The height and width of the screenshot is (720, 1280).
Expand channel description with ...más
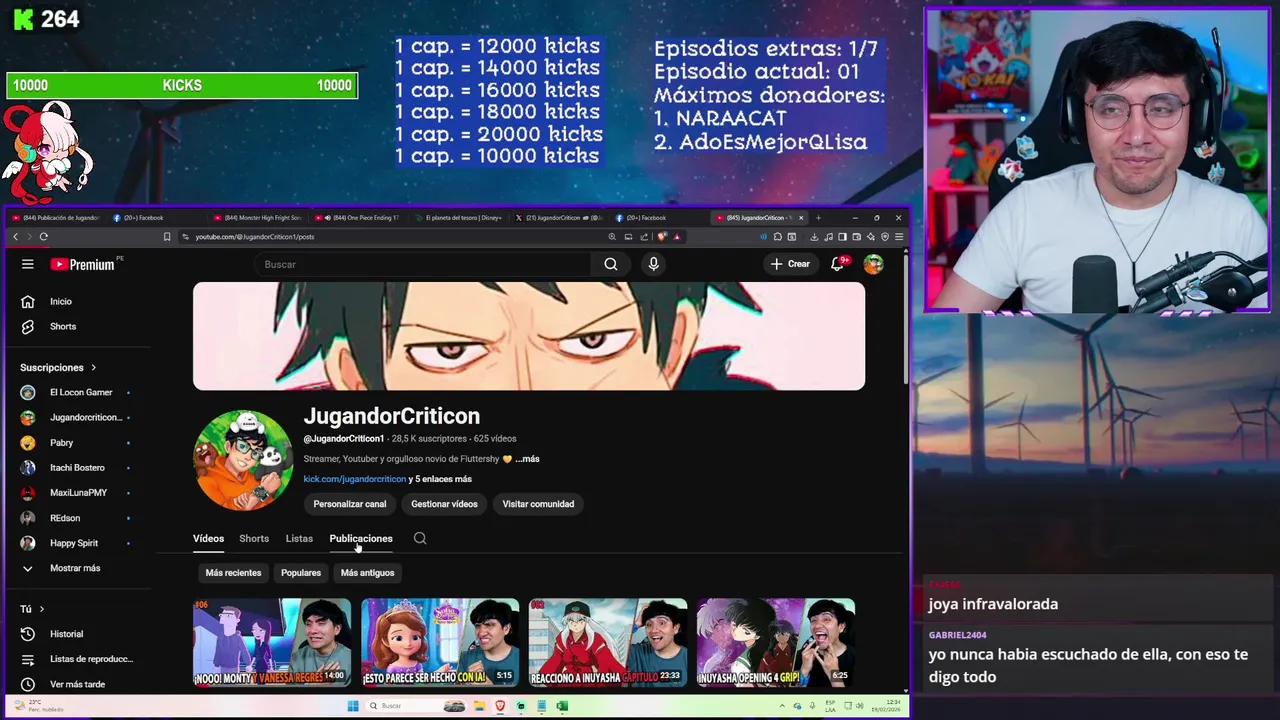click(x=527, y=459)
